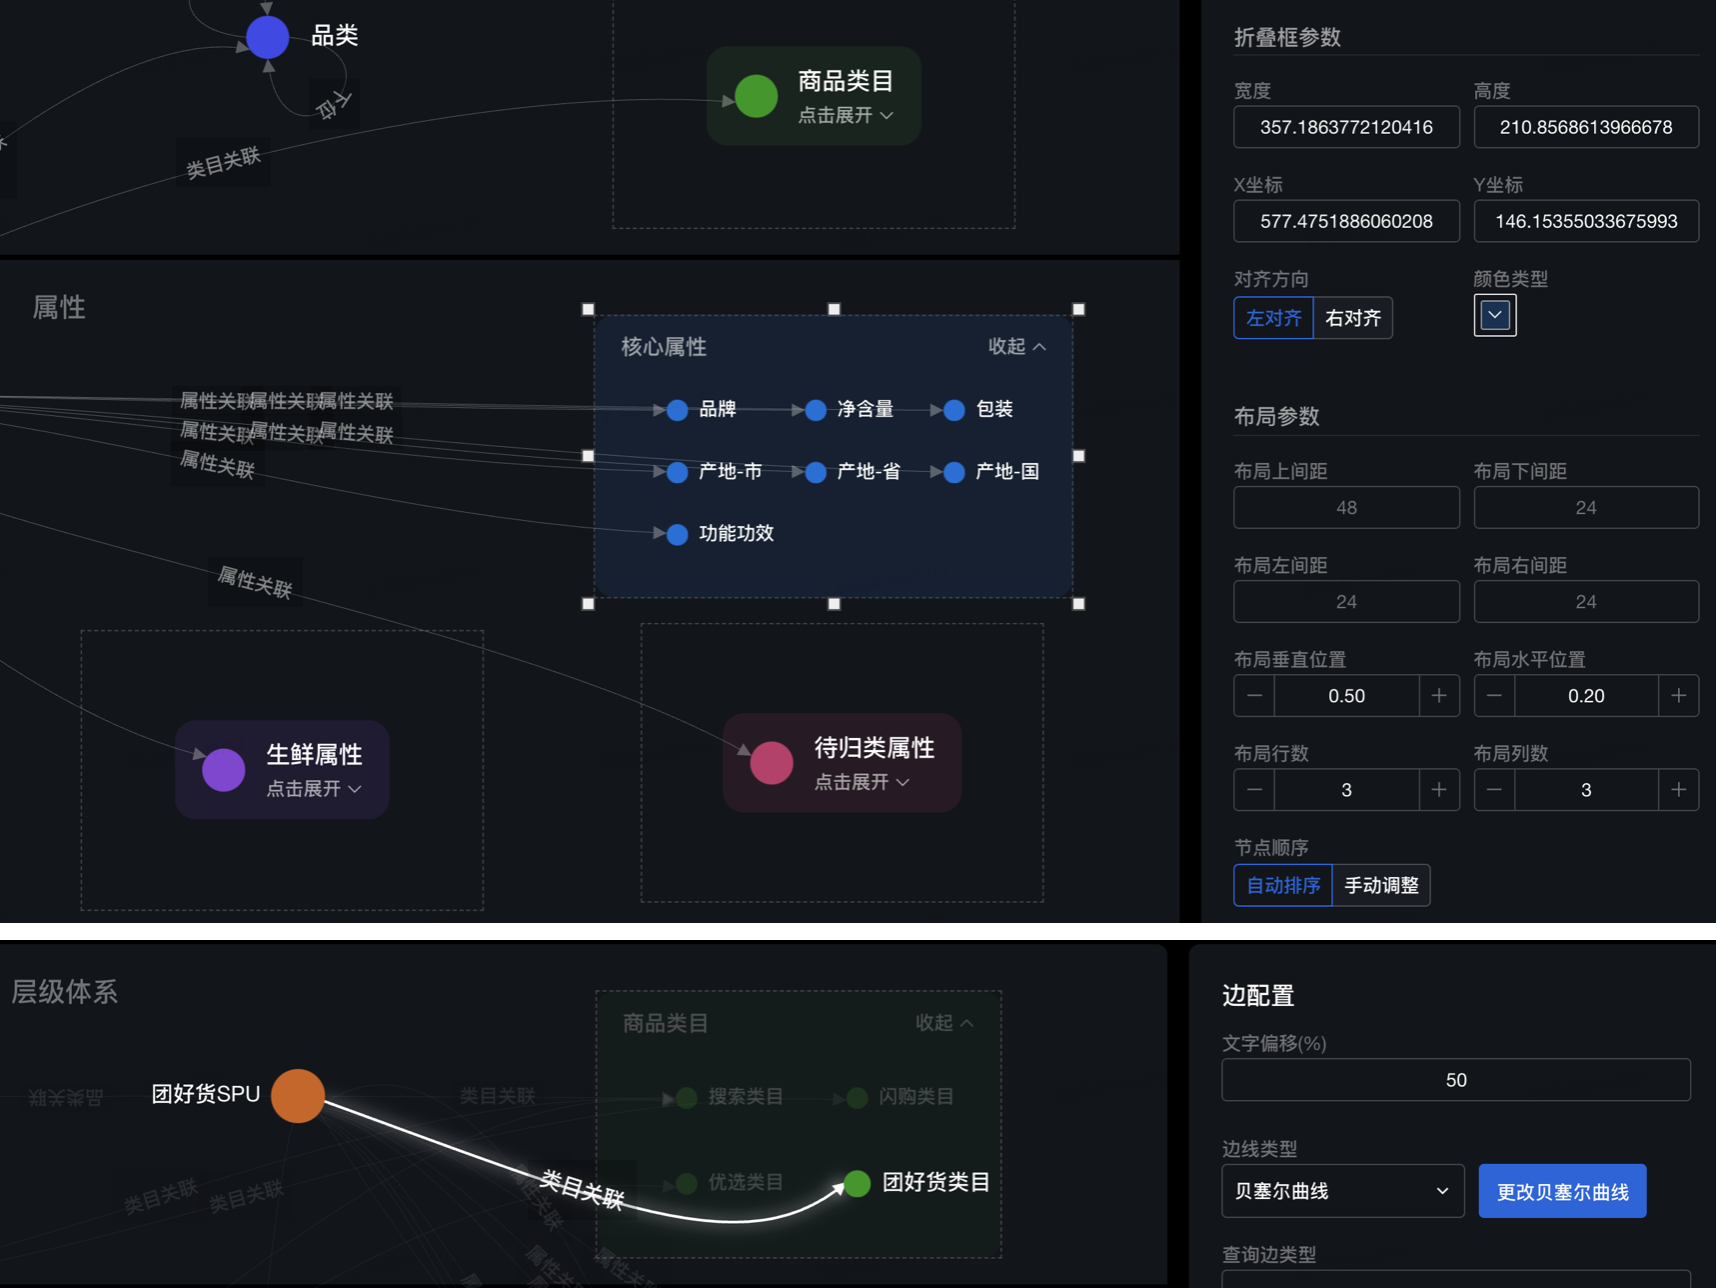This screenshot has height=1288, width=1716.
Task: Click the Y坐标 input field
Action: pyautogui.click(x=1586, y=221)
